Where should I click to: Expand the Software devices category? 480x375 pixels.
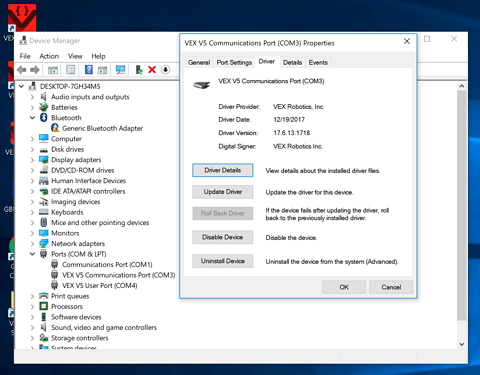pyautogui.click(x=32, y=317)
